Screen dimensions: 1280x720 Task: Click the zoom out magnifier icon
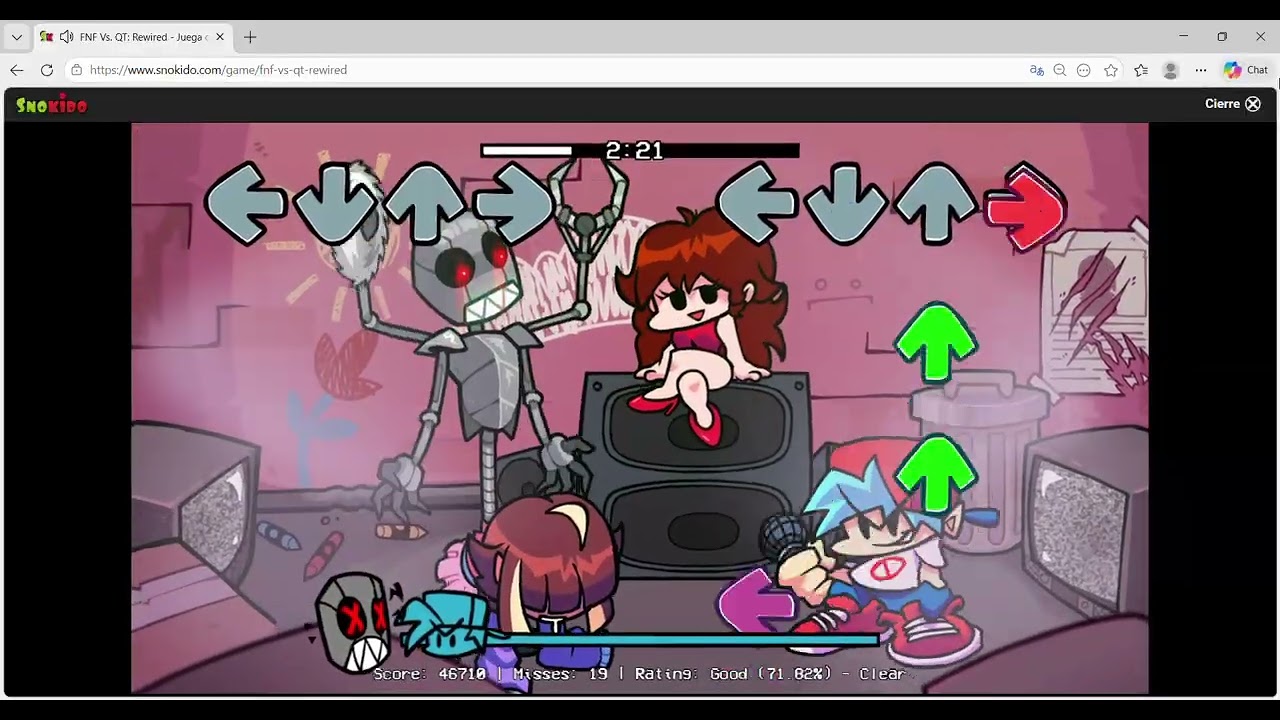pos(1060,70)
